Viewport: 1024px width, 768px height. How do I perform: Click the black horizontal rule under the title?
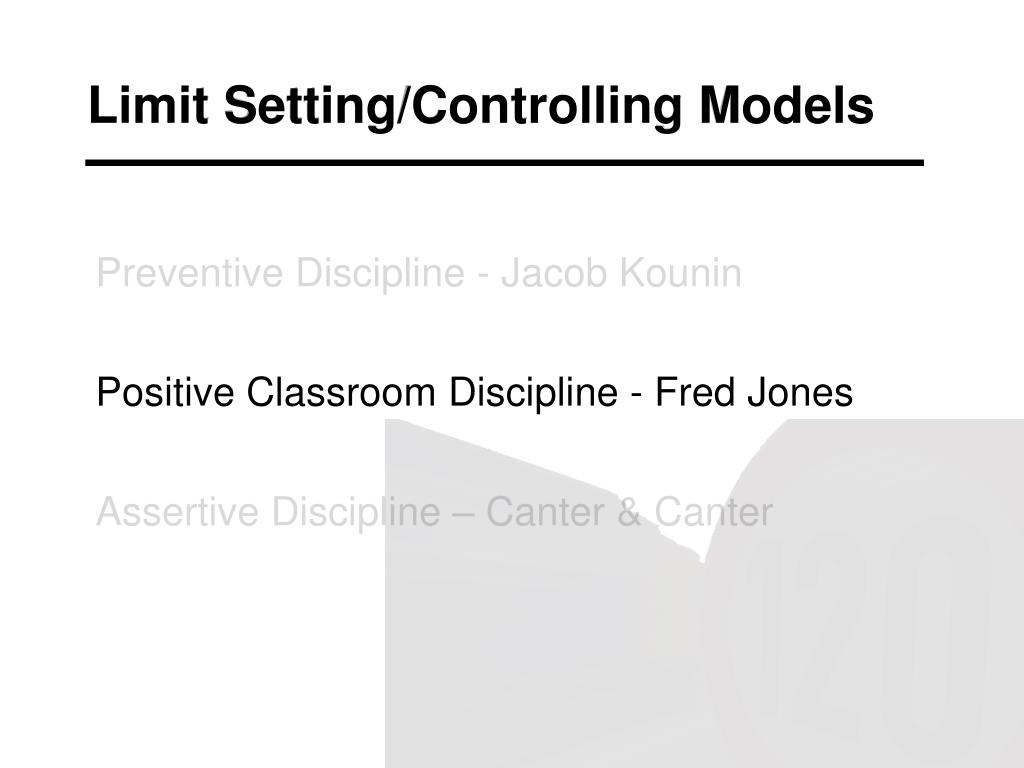point(504,163)
